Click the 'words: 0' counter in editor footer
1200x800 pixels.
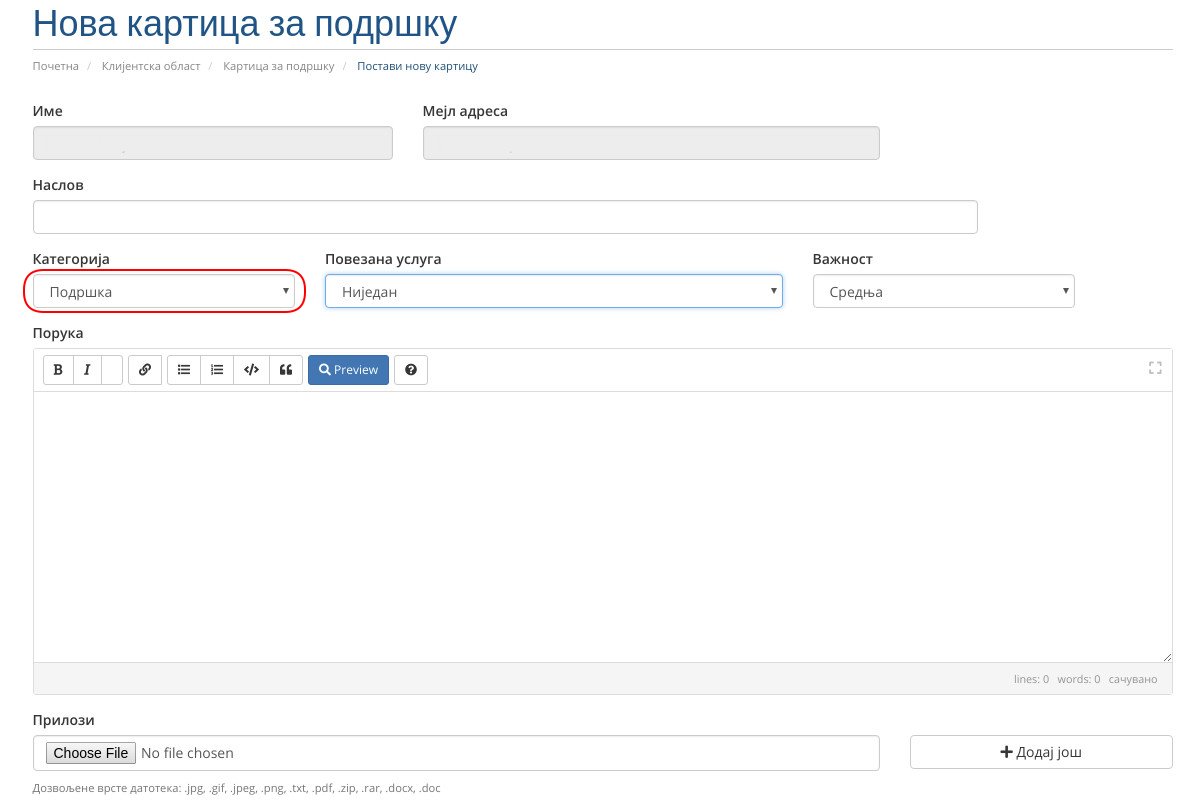[x=1079, y=679]
